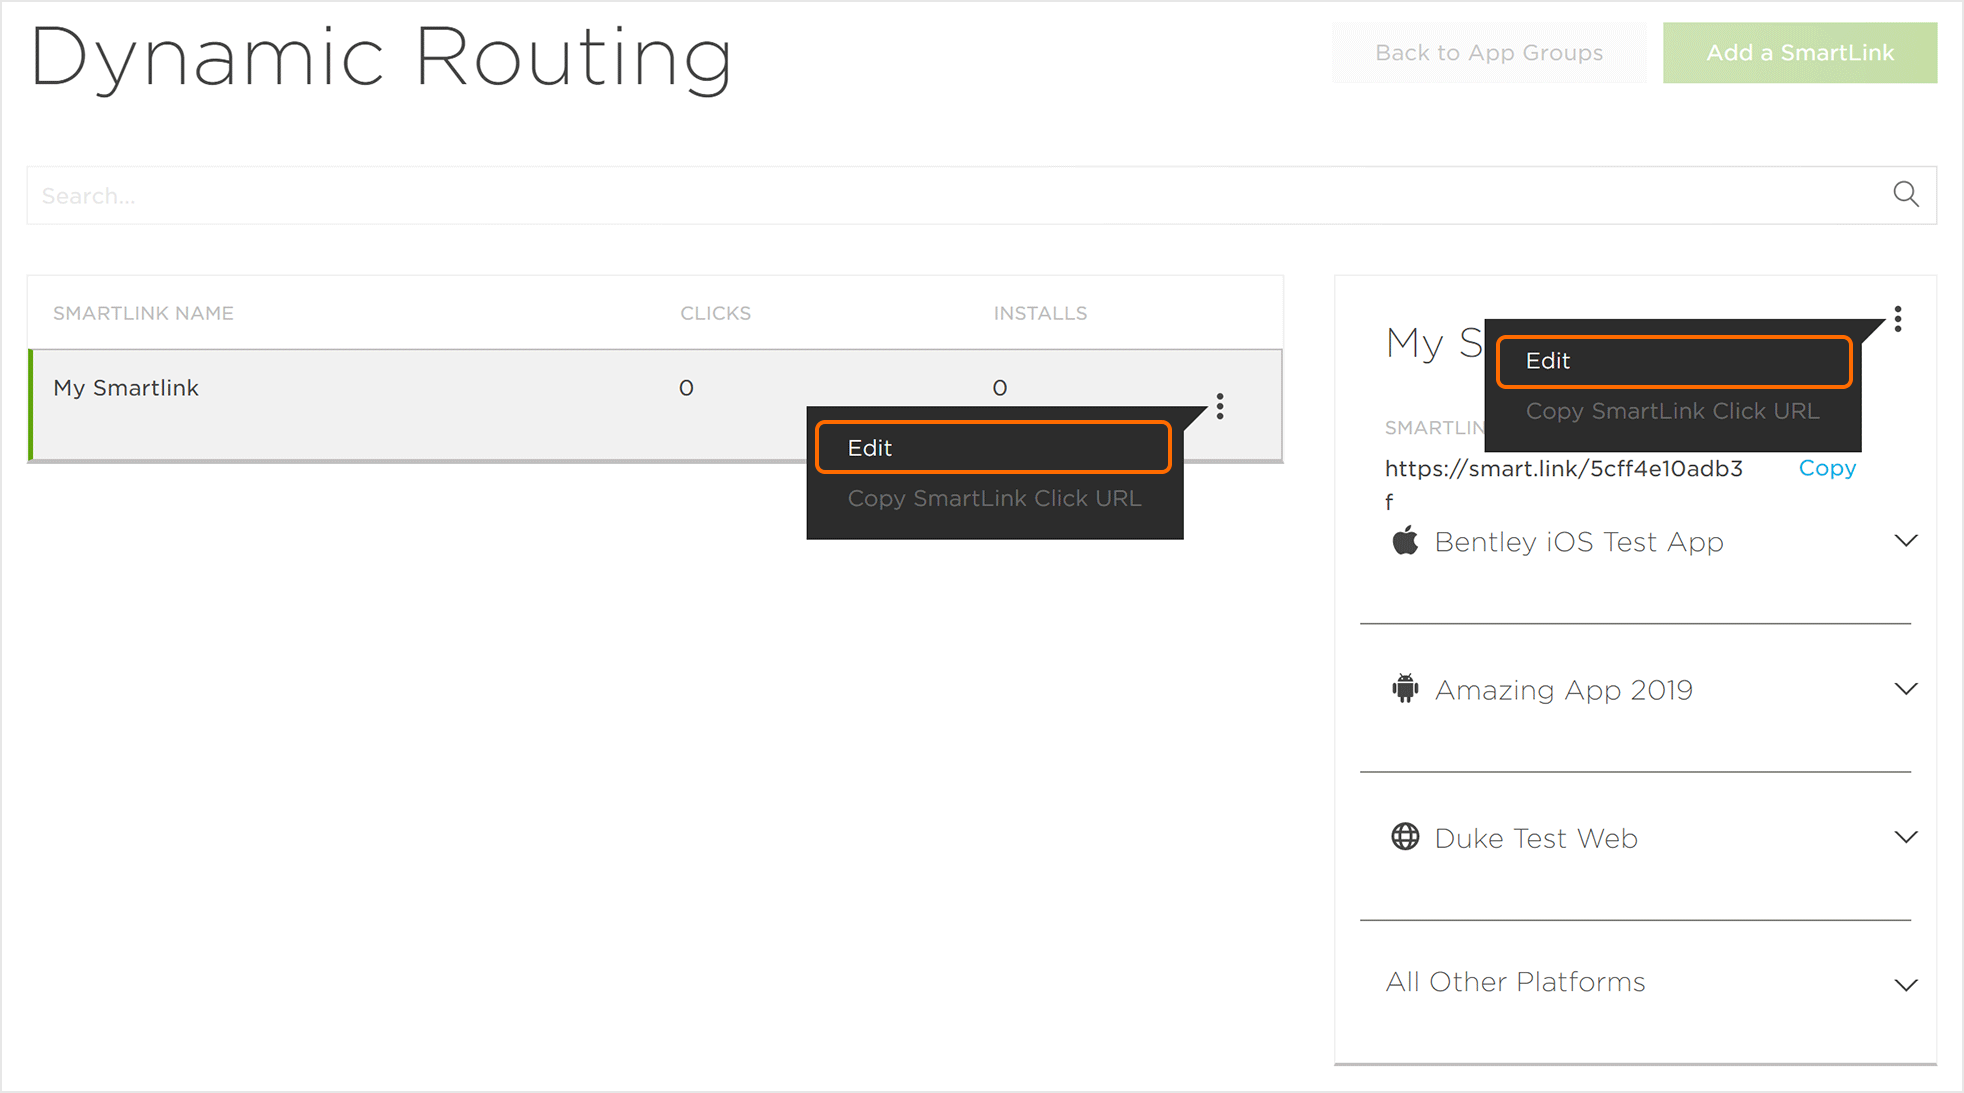This screenshot has height=1093, width=1964.
Task: Select Copy SmartLink Click URL in row menu
Action: tap(994, 498)
